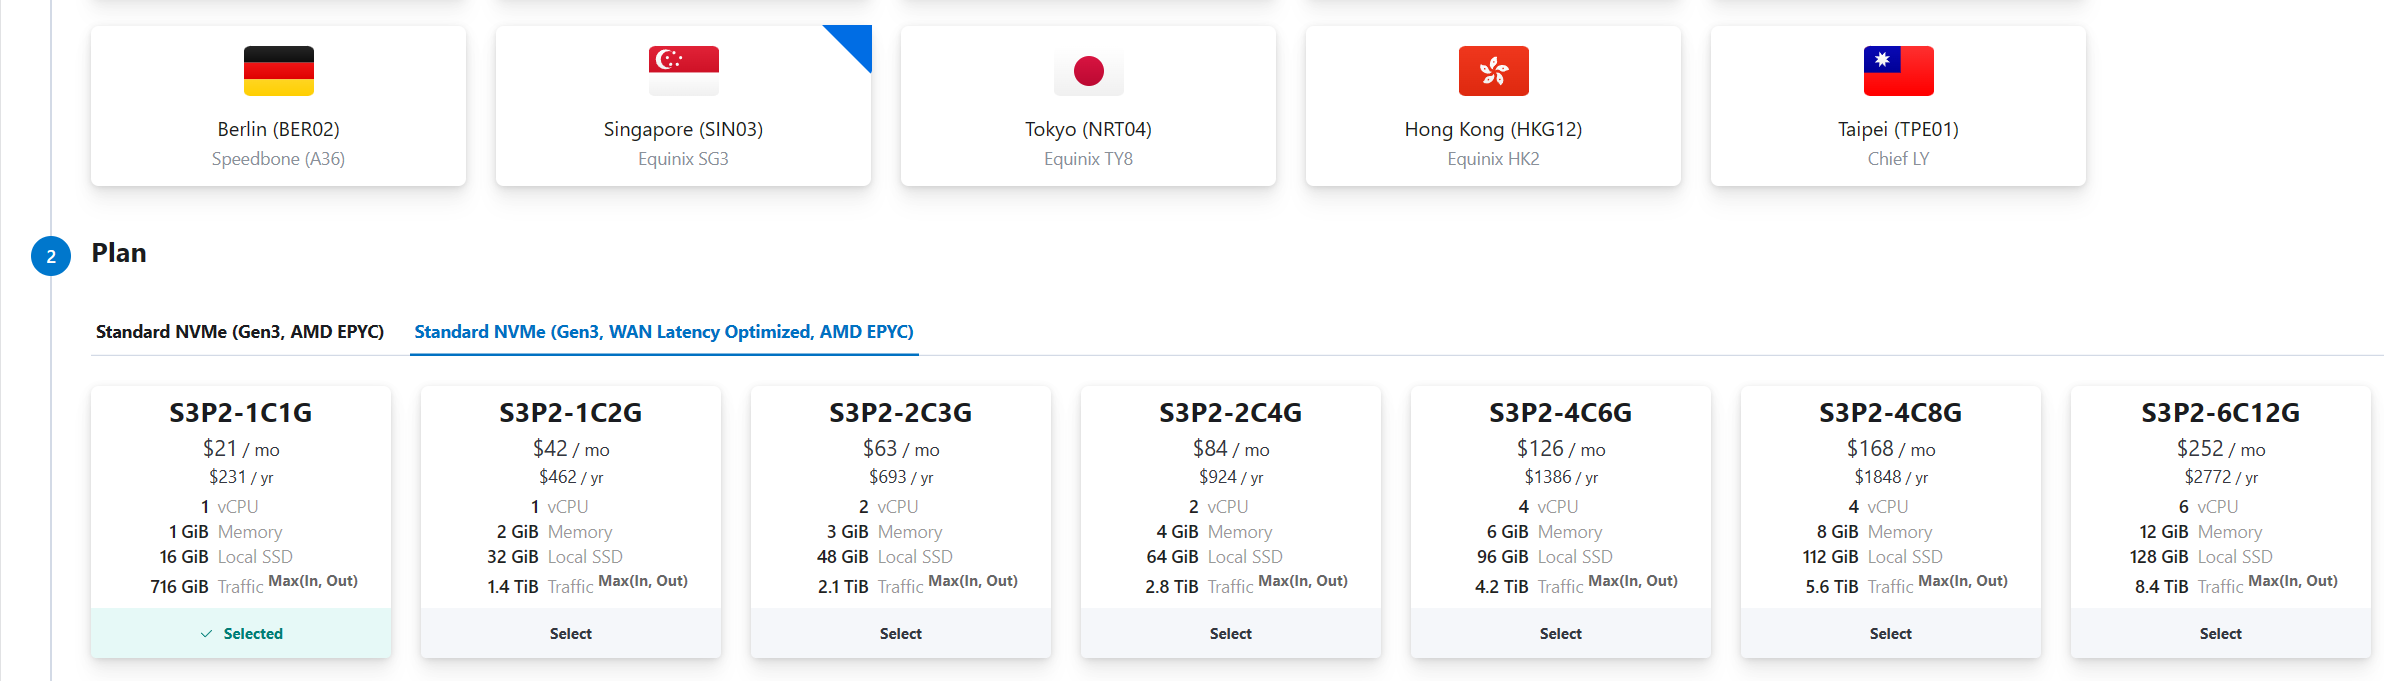Screen dimensions: 2384x681
Task: Select the S3P2-4C8G plan
Action: point(1890,634)
